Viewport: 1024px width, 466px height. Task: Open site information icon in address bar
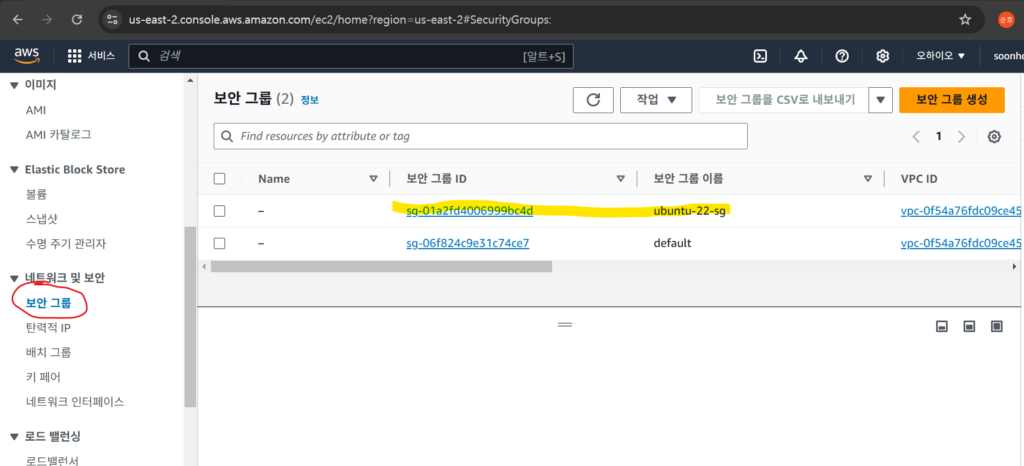(x=112, y=20)
